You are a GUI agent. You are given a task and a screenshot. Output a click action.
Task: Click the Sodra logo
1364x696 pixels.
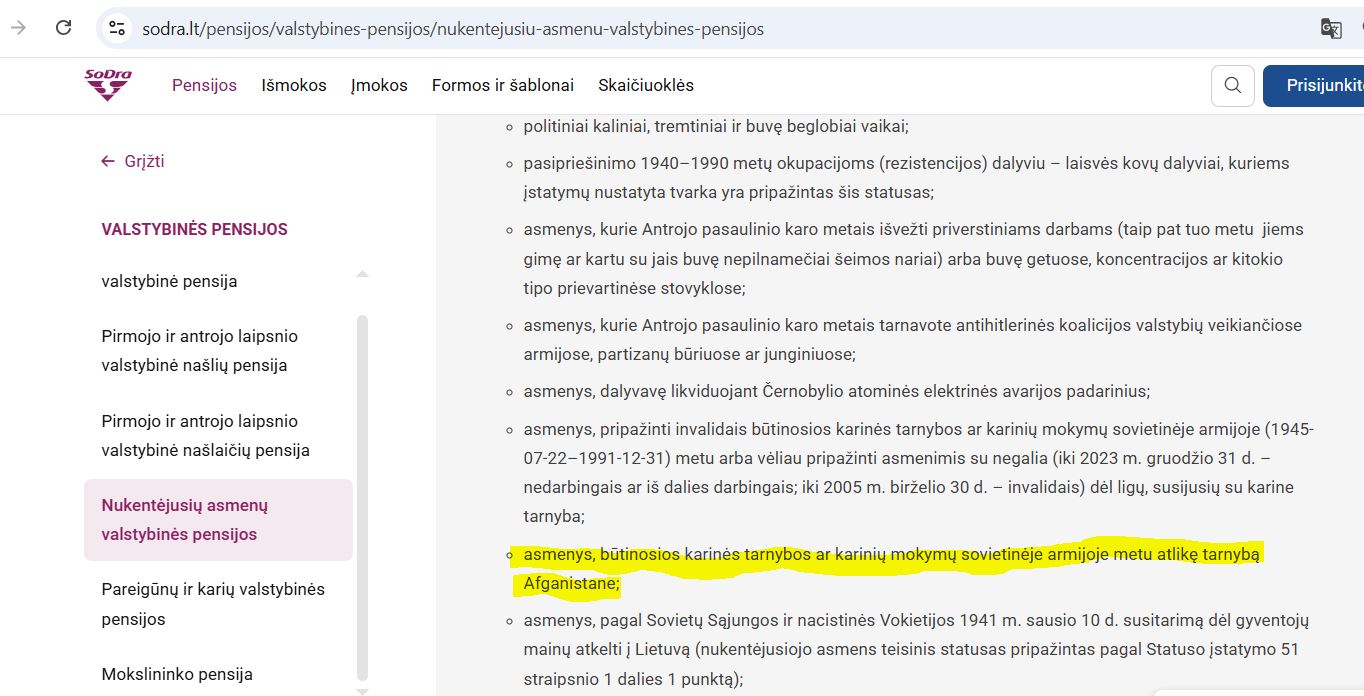point(108,85)
